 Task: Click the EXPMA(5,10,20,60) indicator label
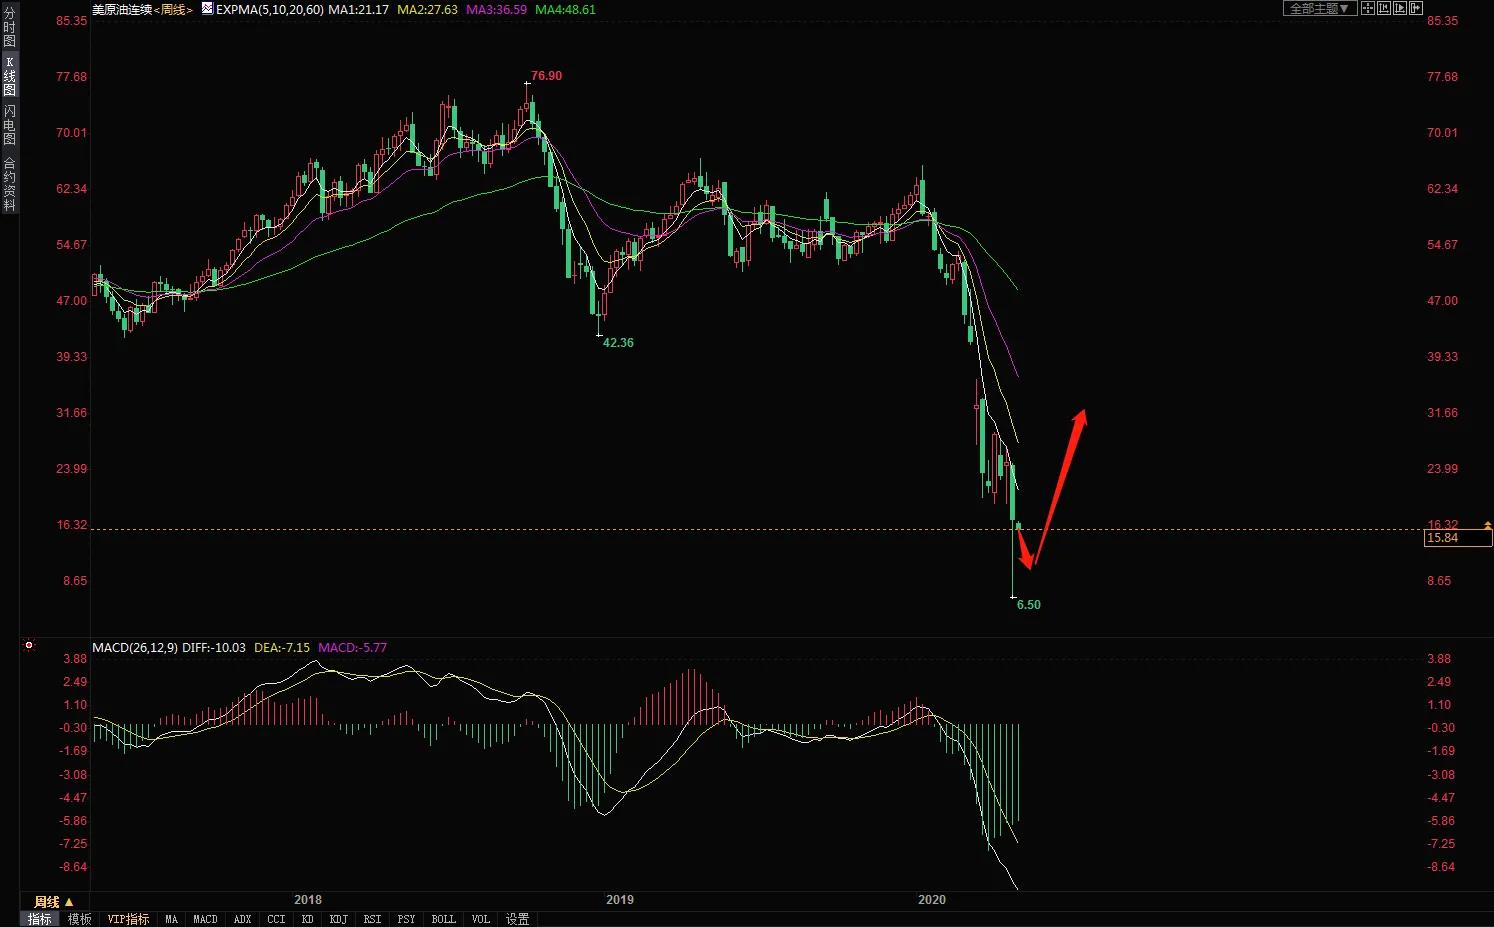[x=270, y=9]
